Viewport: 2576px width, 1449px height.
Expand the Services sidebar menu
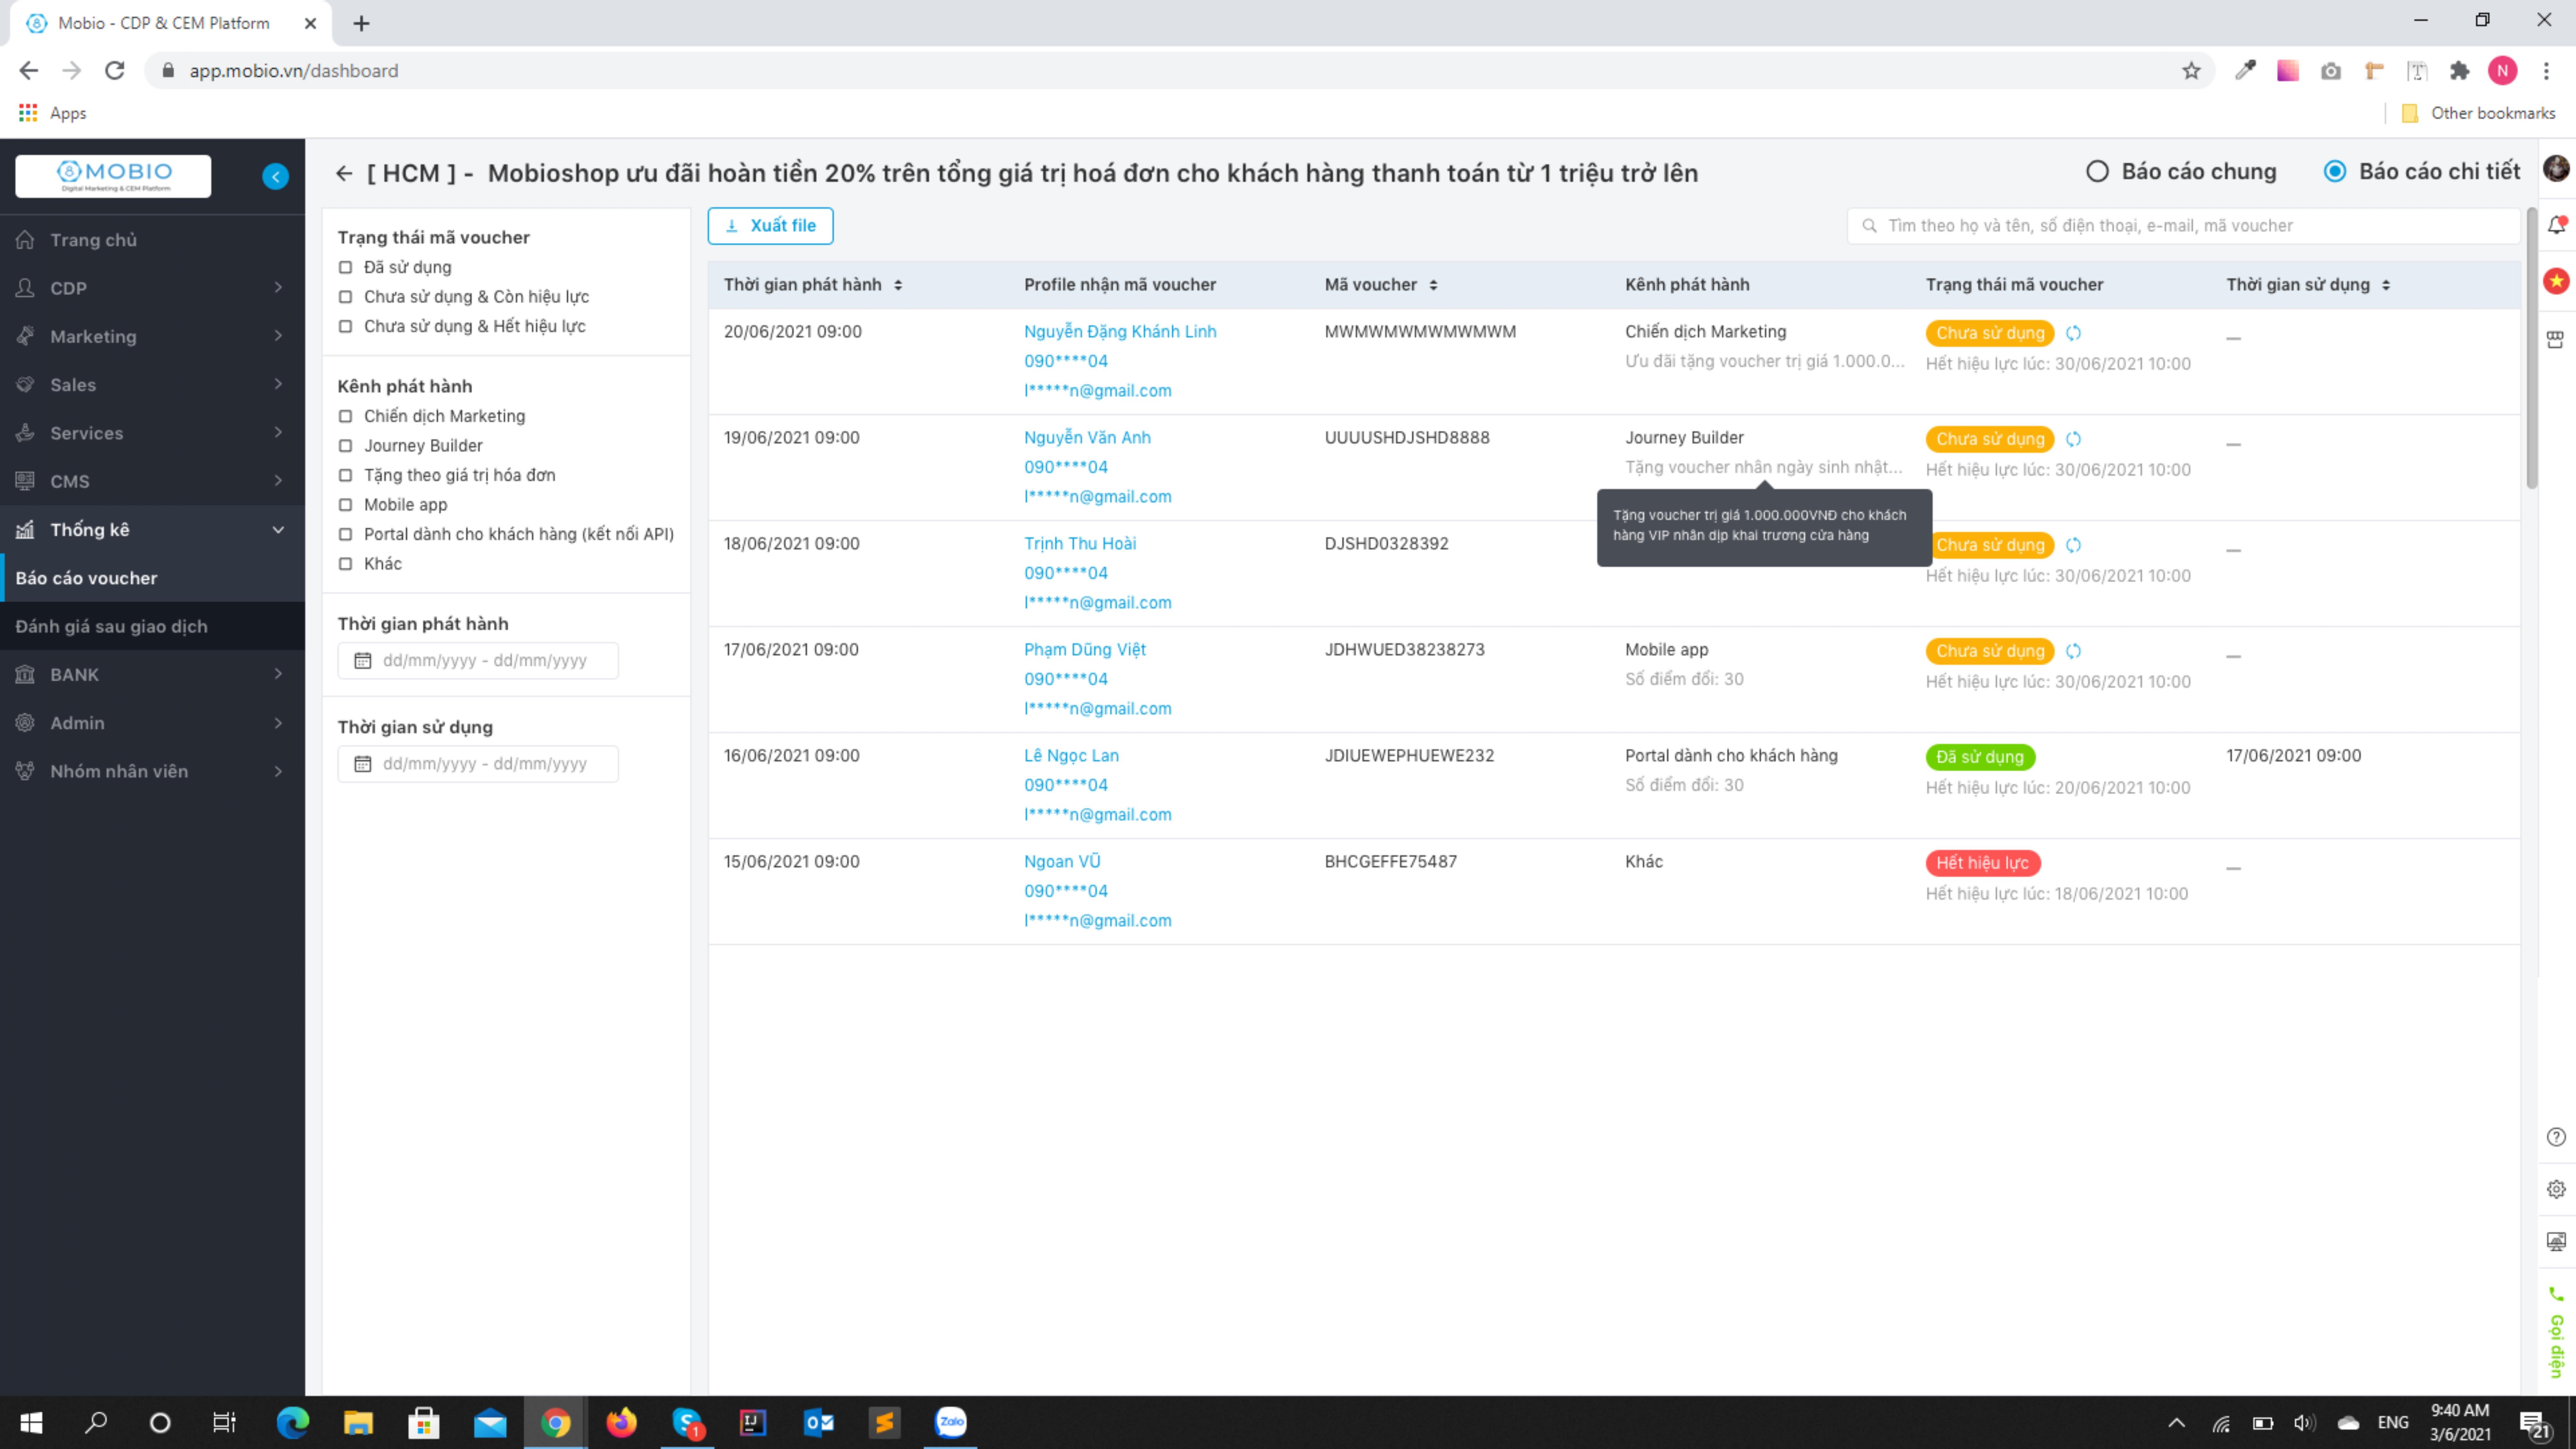152,433
